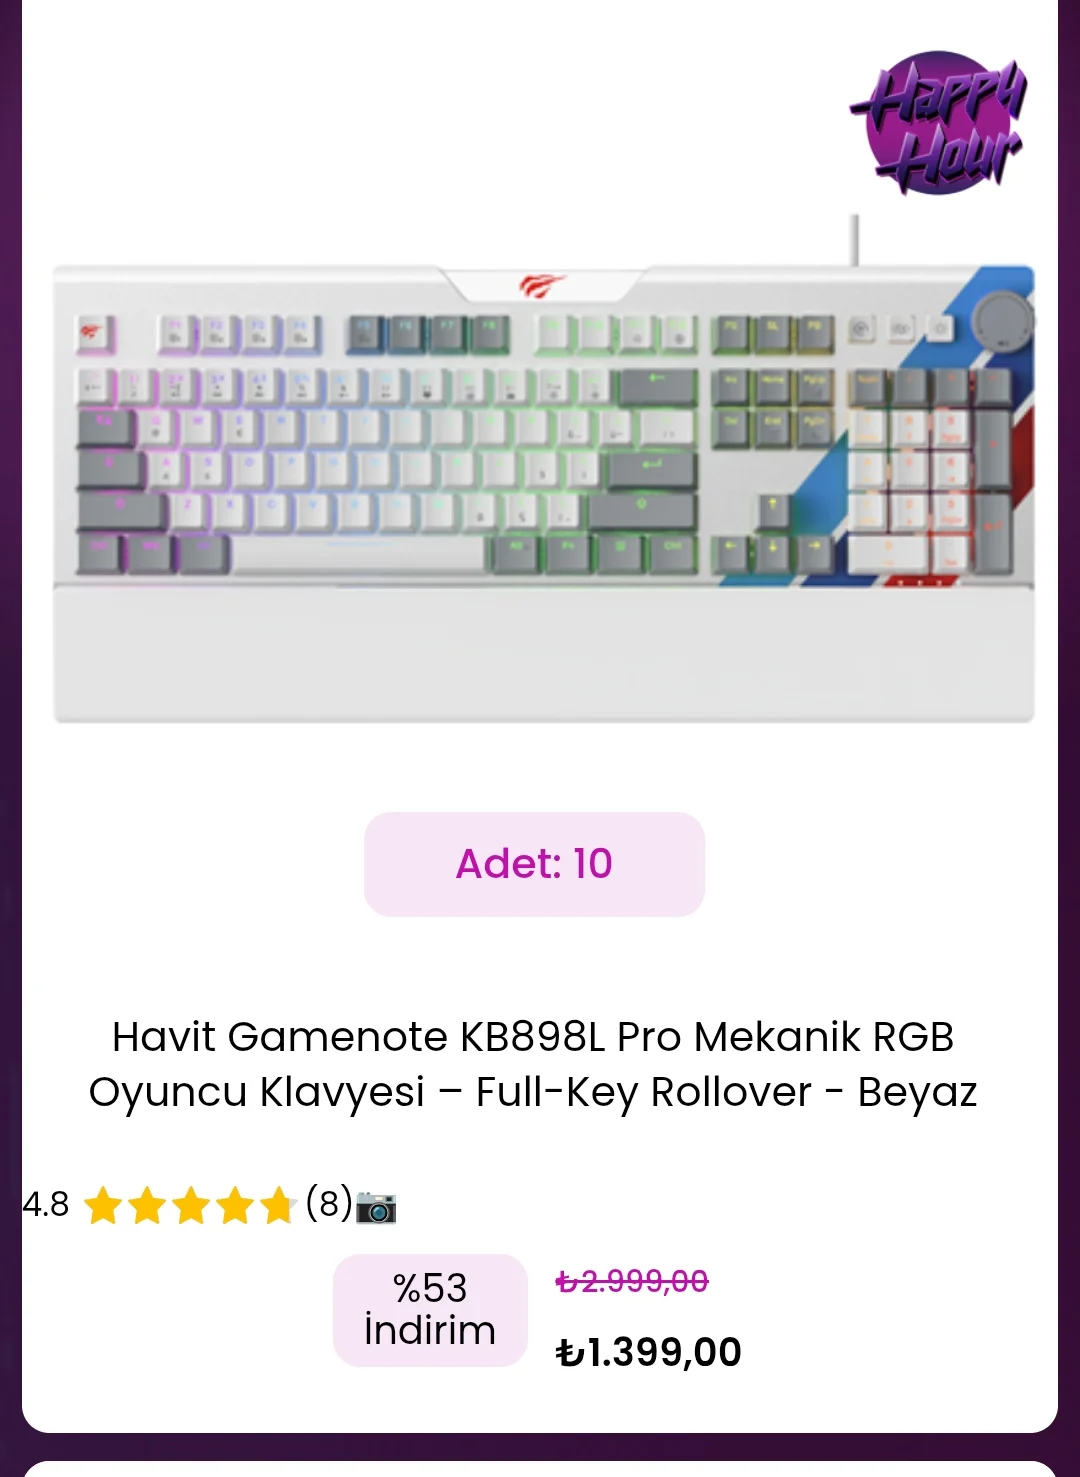Click the volume knob in keyboard image
Viewport: 1080px width, 1477px height.
(1004, 322)
